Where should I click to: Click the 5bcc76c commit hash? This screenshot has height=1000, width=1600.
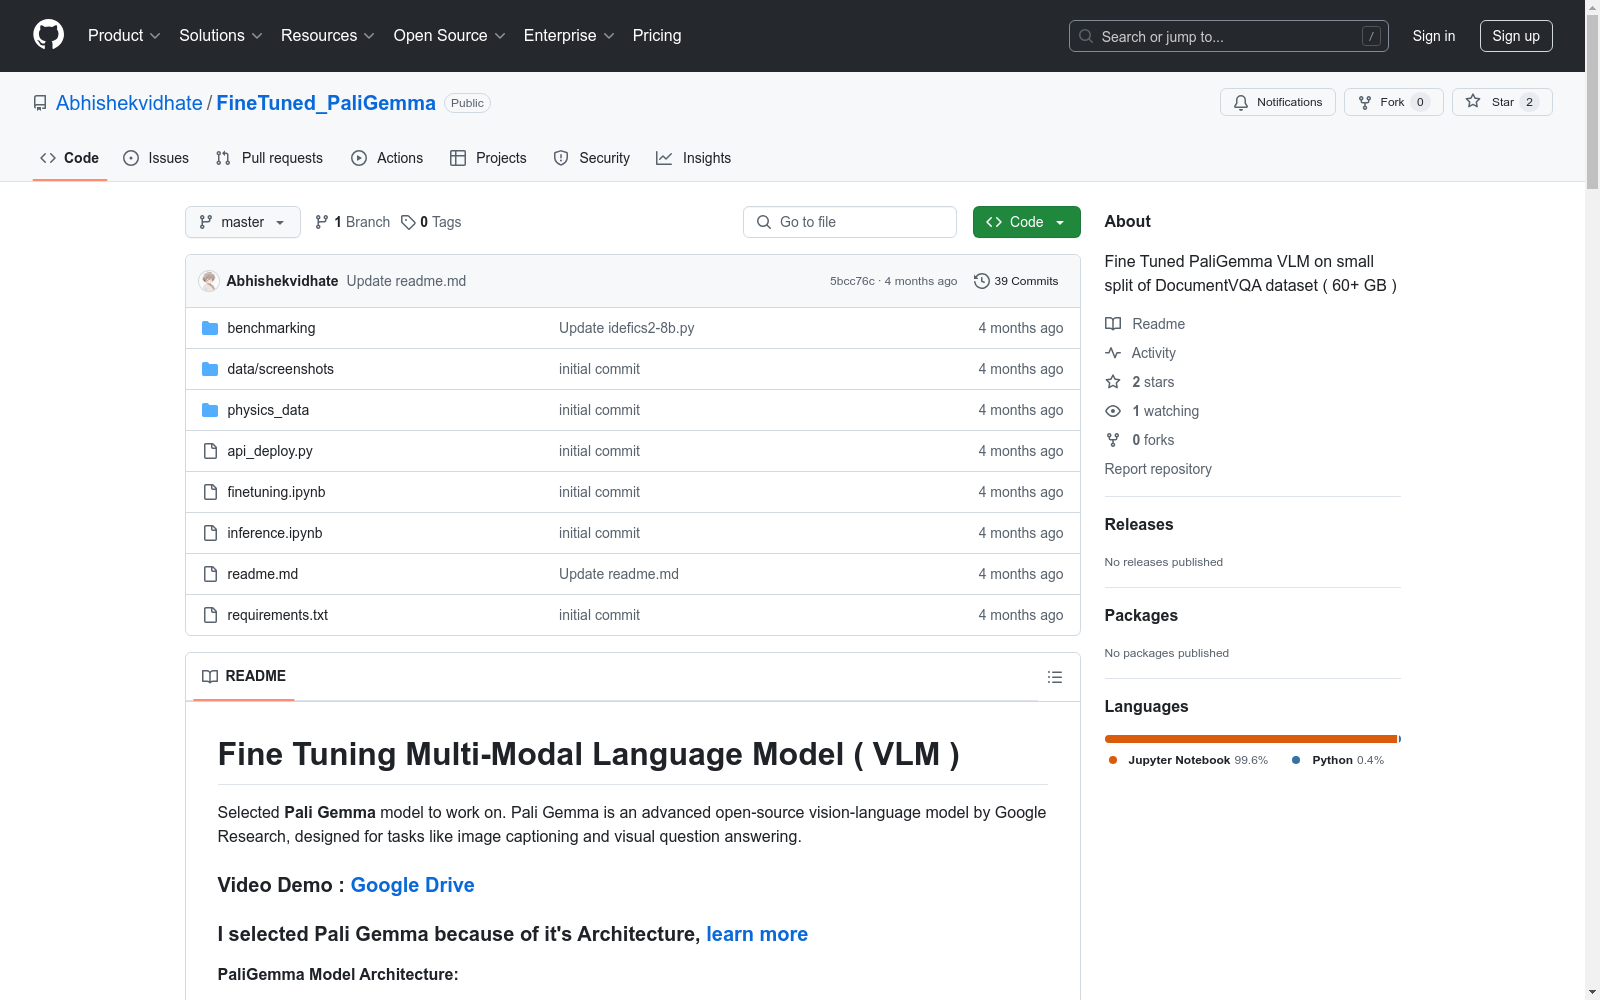click(852, 281)
